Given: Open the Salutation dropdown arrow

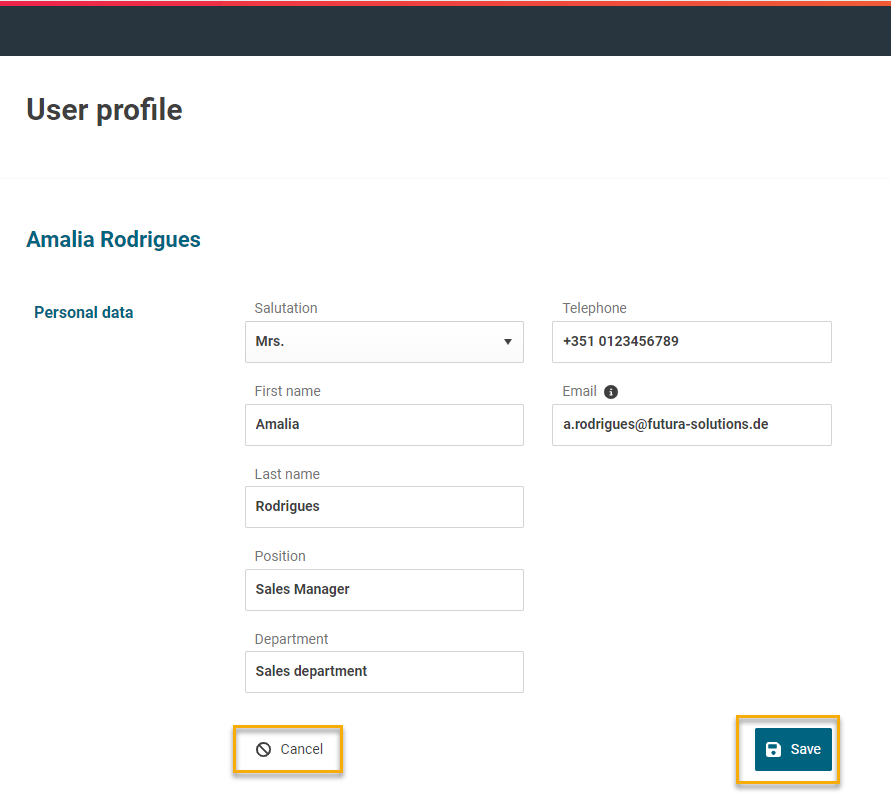Looking at the screenshot, I should 508,342.
